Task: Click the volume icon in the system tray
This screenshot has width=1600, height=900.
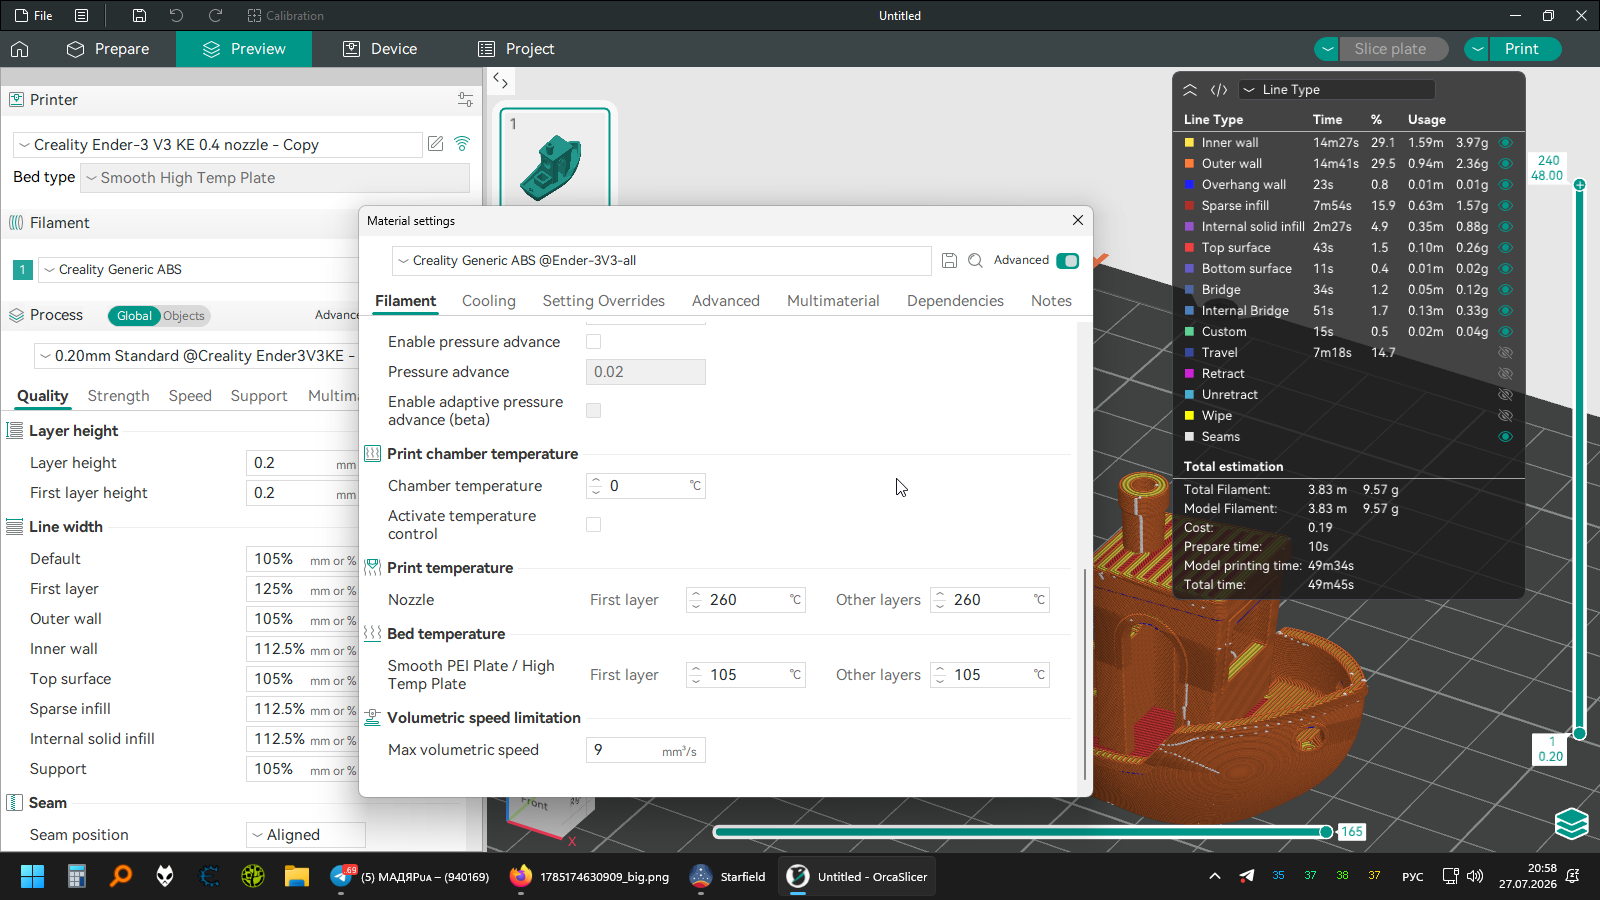Action: point(1475,877)
